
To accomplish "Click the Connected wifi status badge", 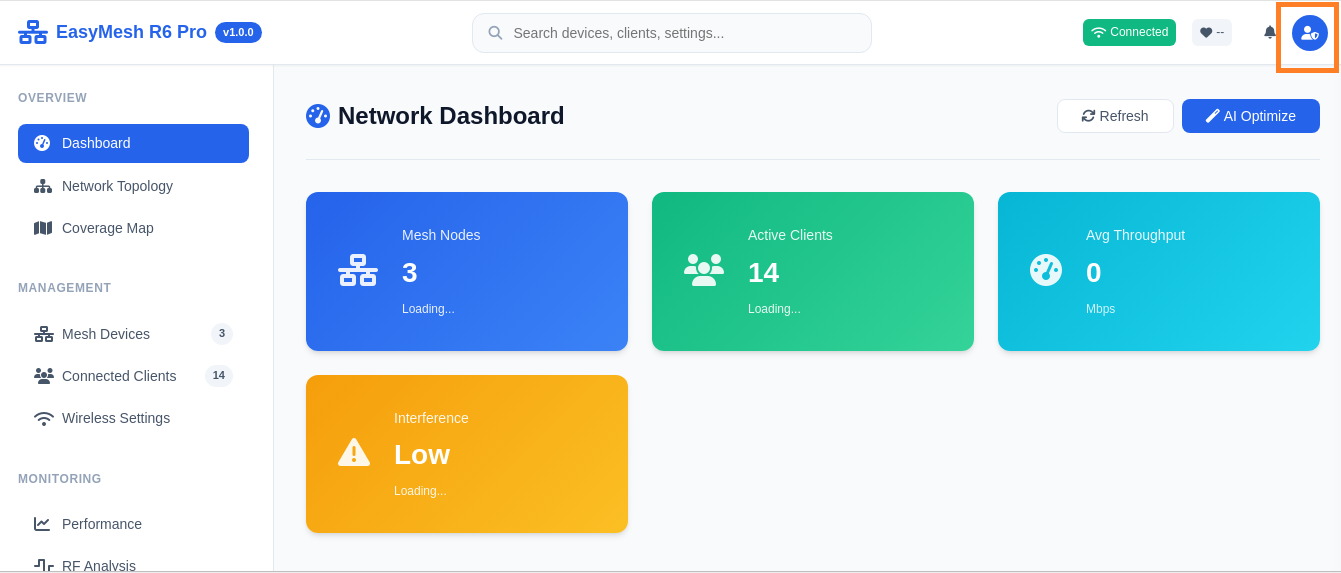I will point(1129,32).
